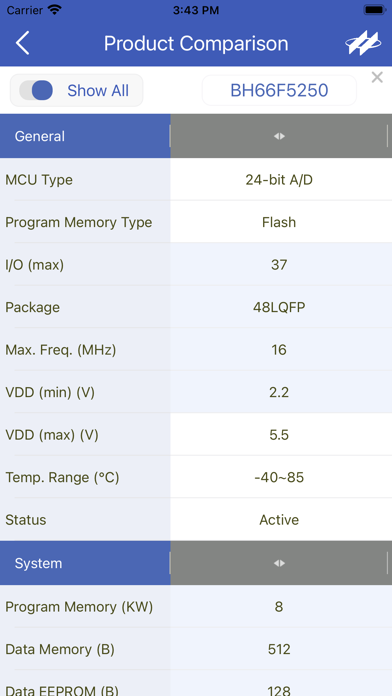Tap the battery icon in status bar
Viewport: 392px width, 696px height.
375,10
